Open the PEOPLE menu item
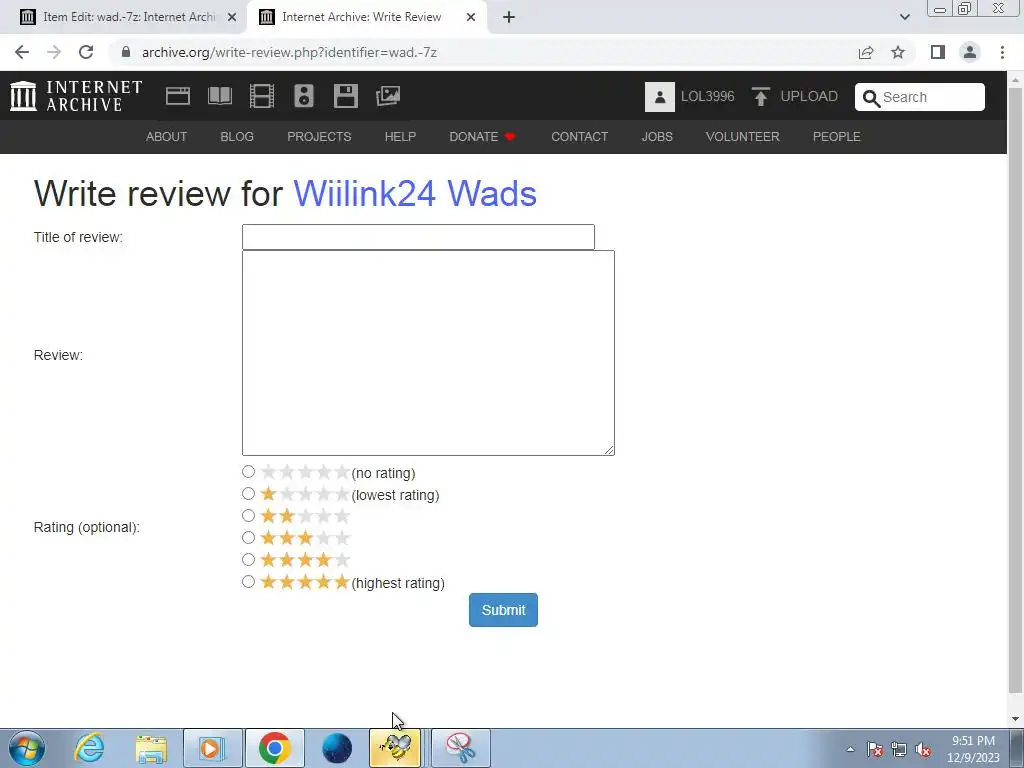 (x=837, y=136)
